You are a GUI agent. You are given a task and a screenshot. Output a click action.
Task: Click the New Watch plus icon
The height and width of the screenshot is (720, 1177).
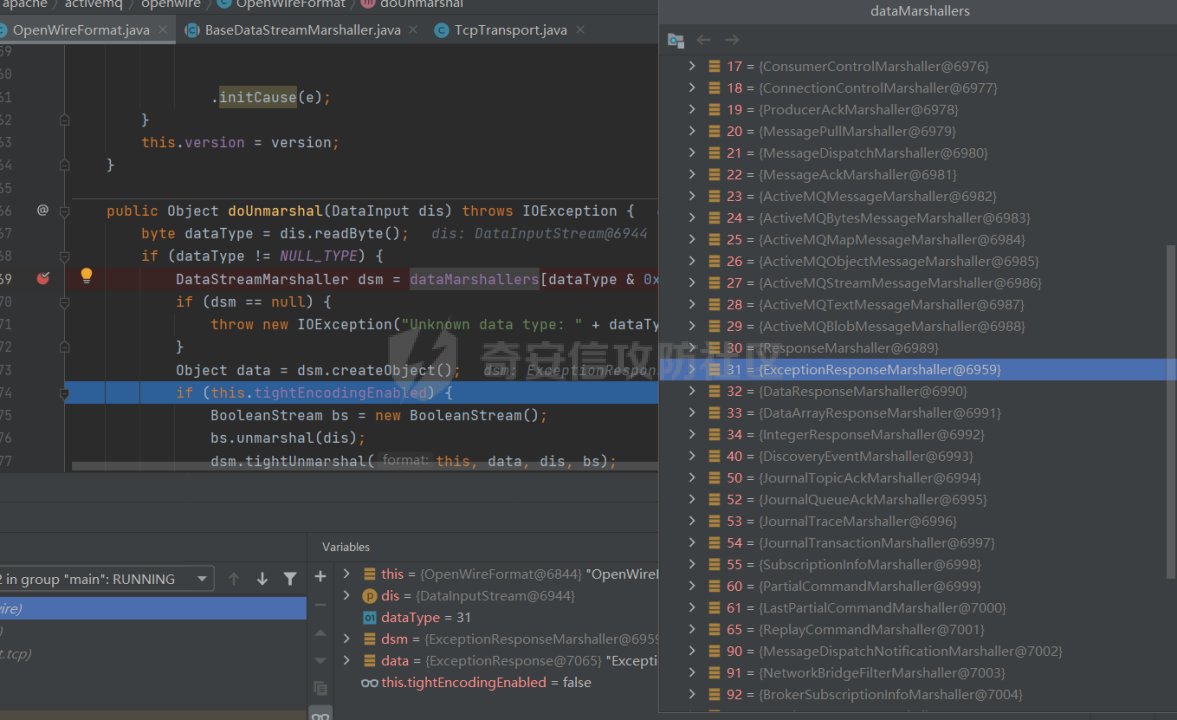tap(321, 577)
